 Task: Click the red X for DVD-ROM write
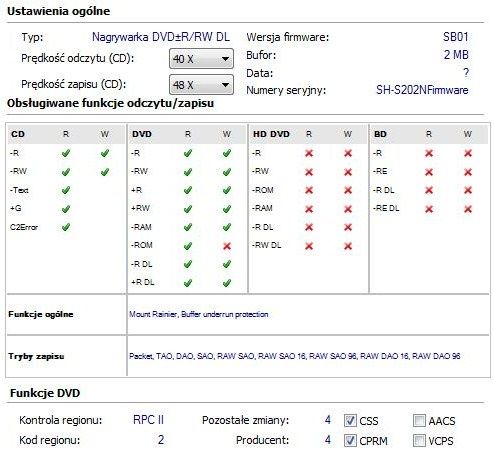click(x=227, y=246)
